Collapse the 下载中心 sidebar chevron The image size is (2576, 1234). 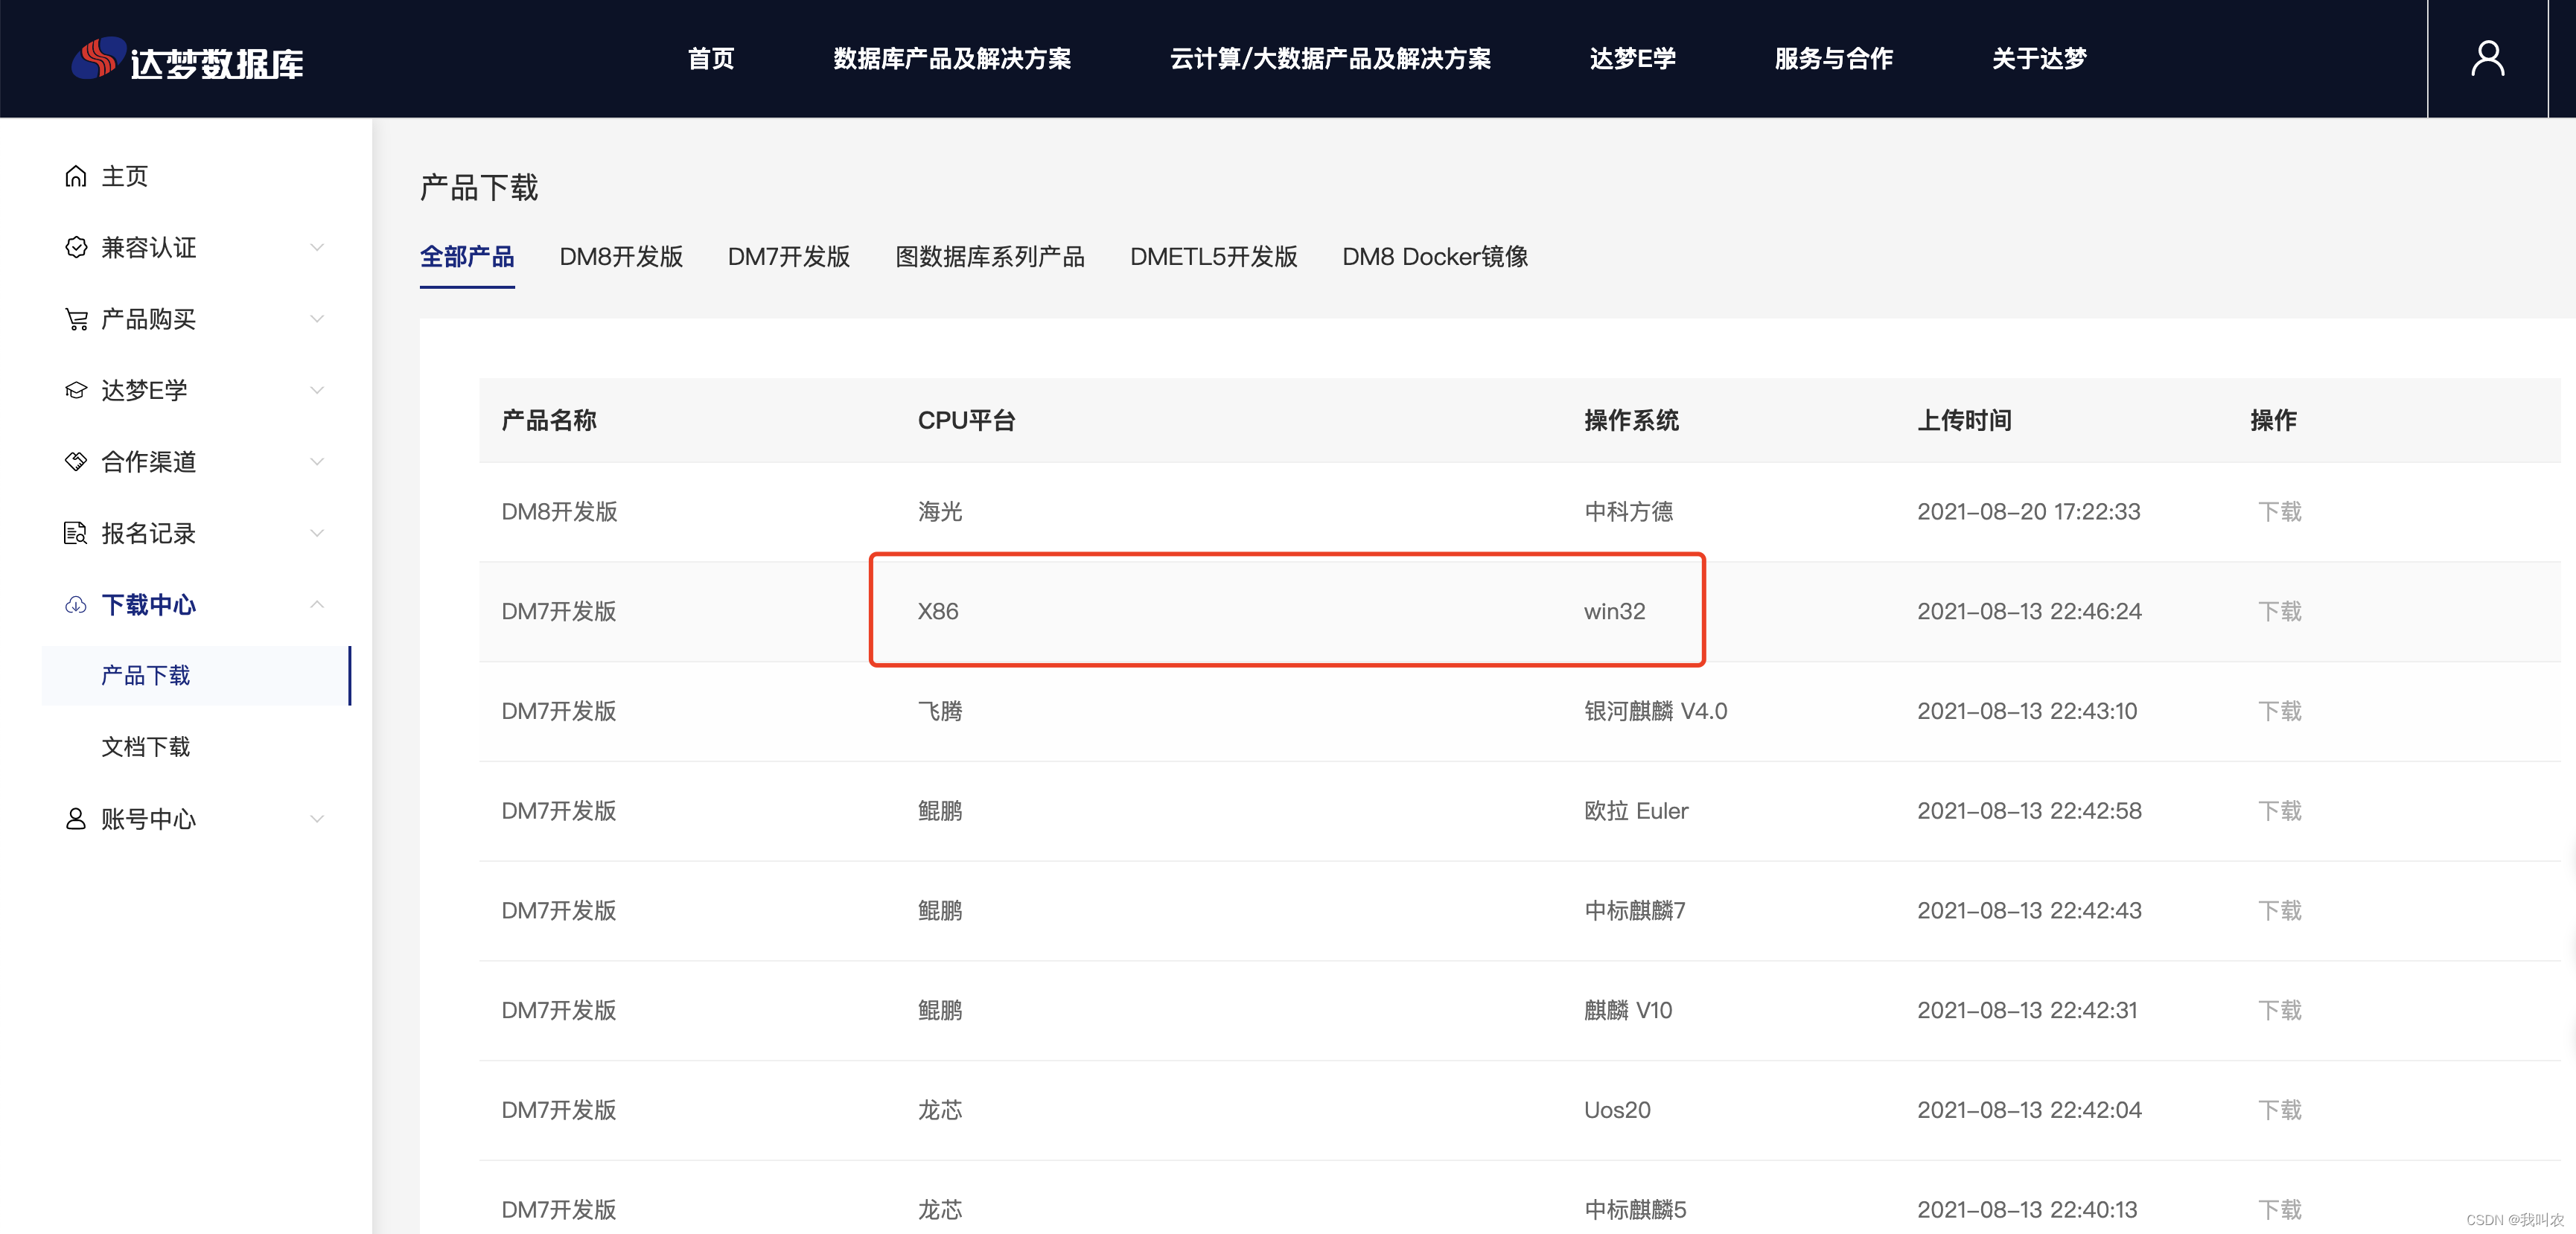[x=317, y=604]
